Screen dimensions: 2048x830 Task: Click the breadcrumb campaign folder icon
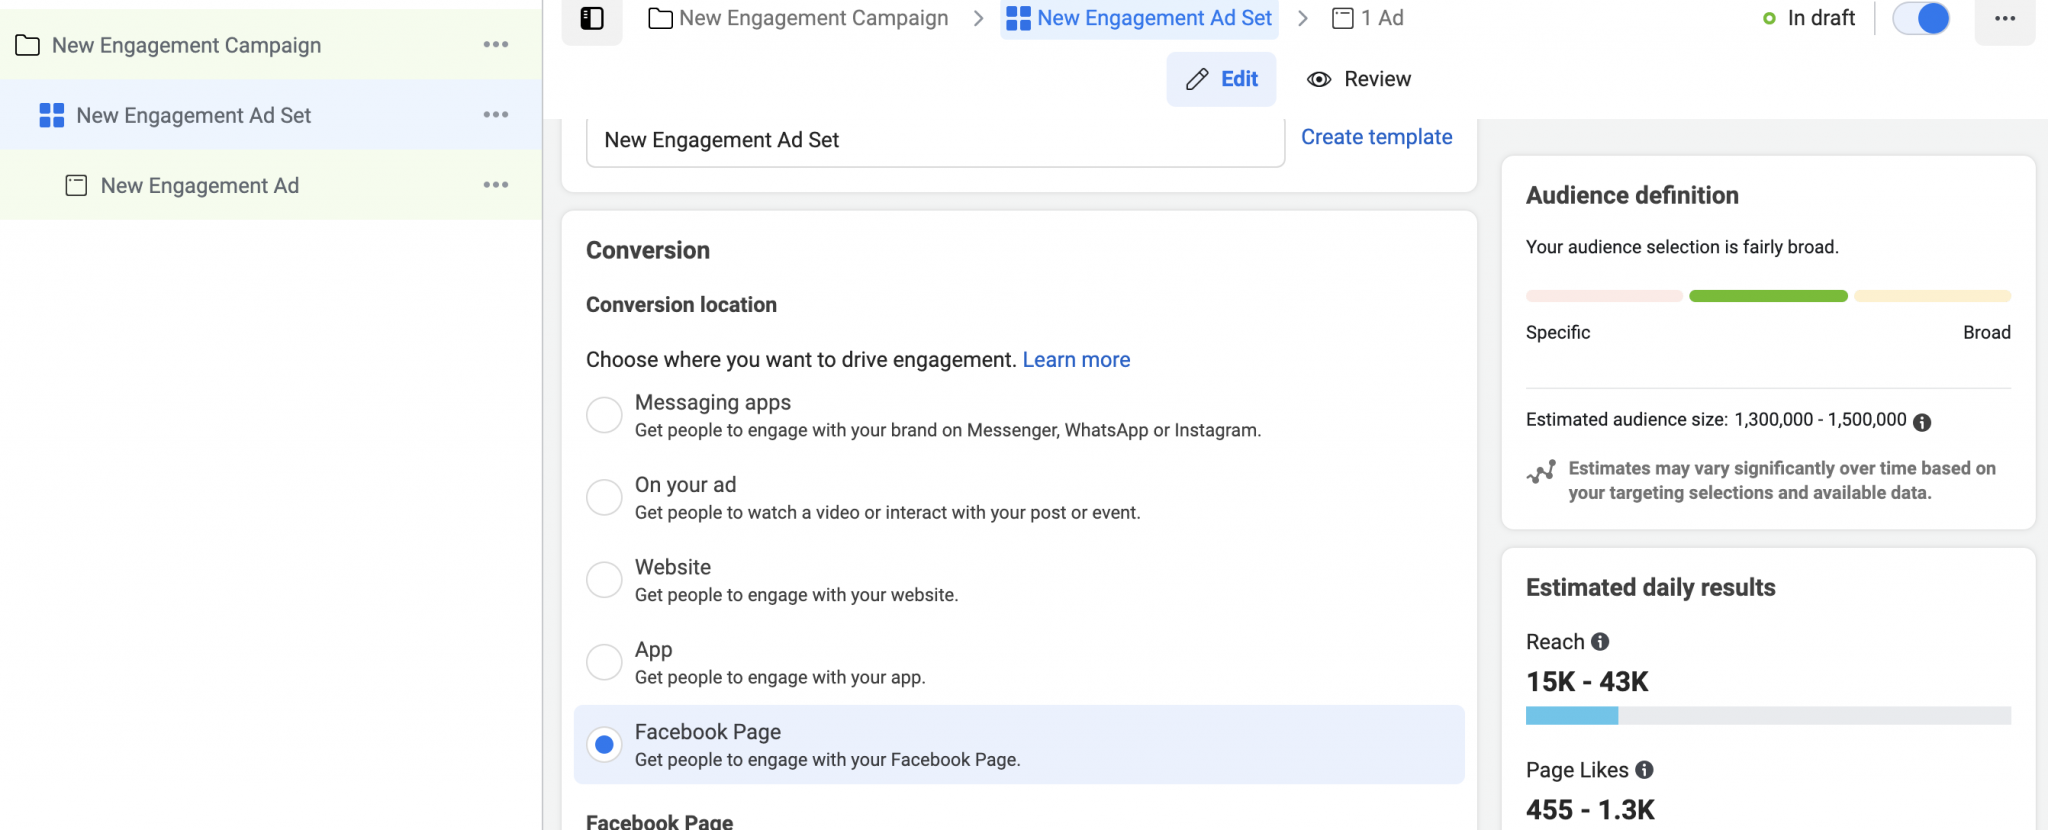click(660, 18)
